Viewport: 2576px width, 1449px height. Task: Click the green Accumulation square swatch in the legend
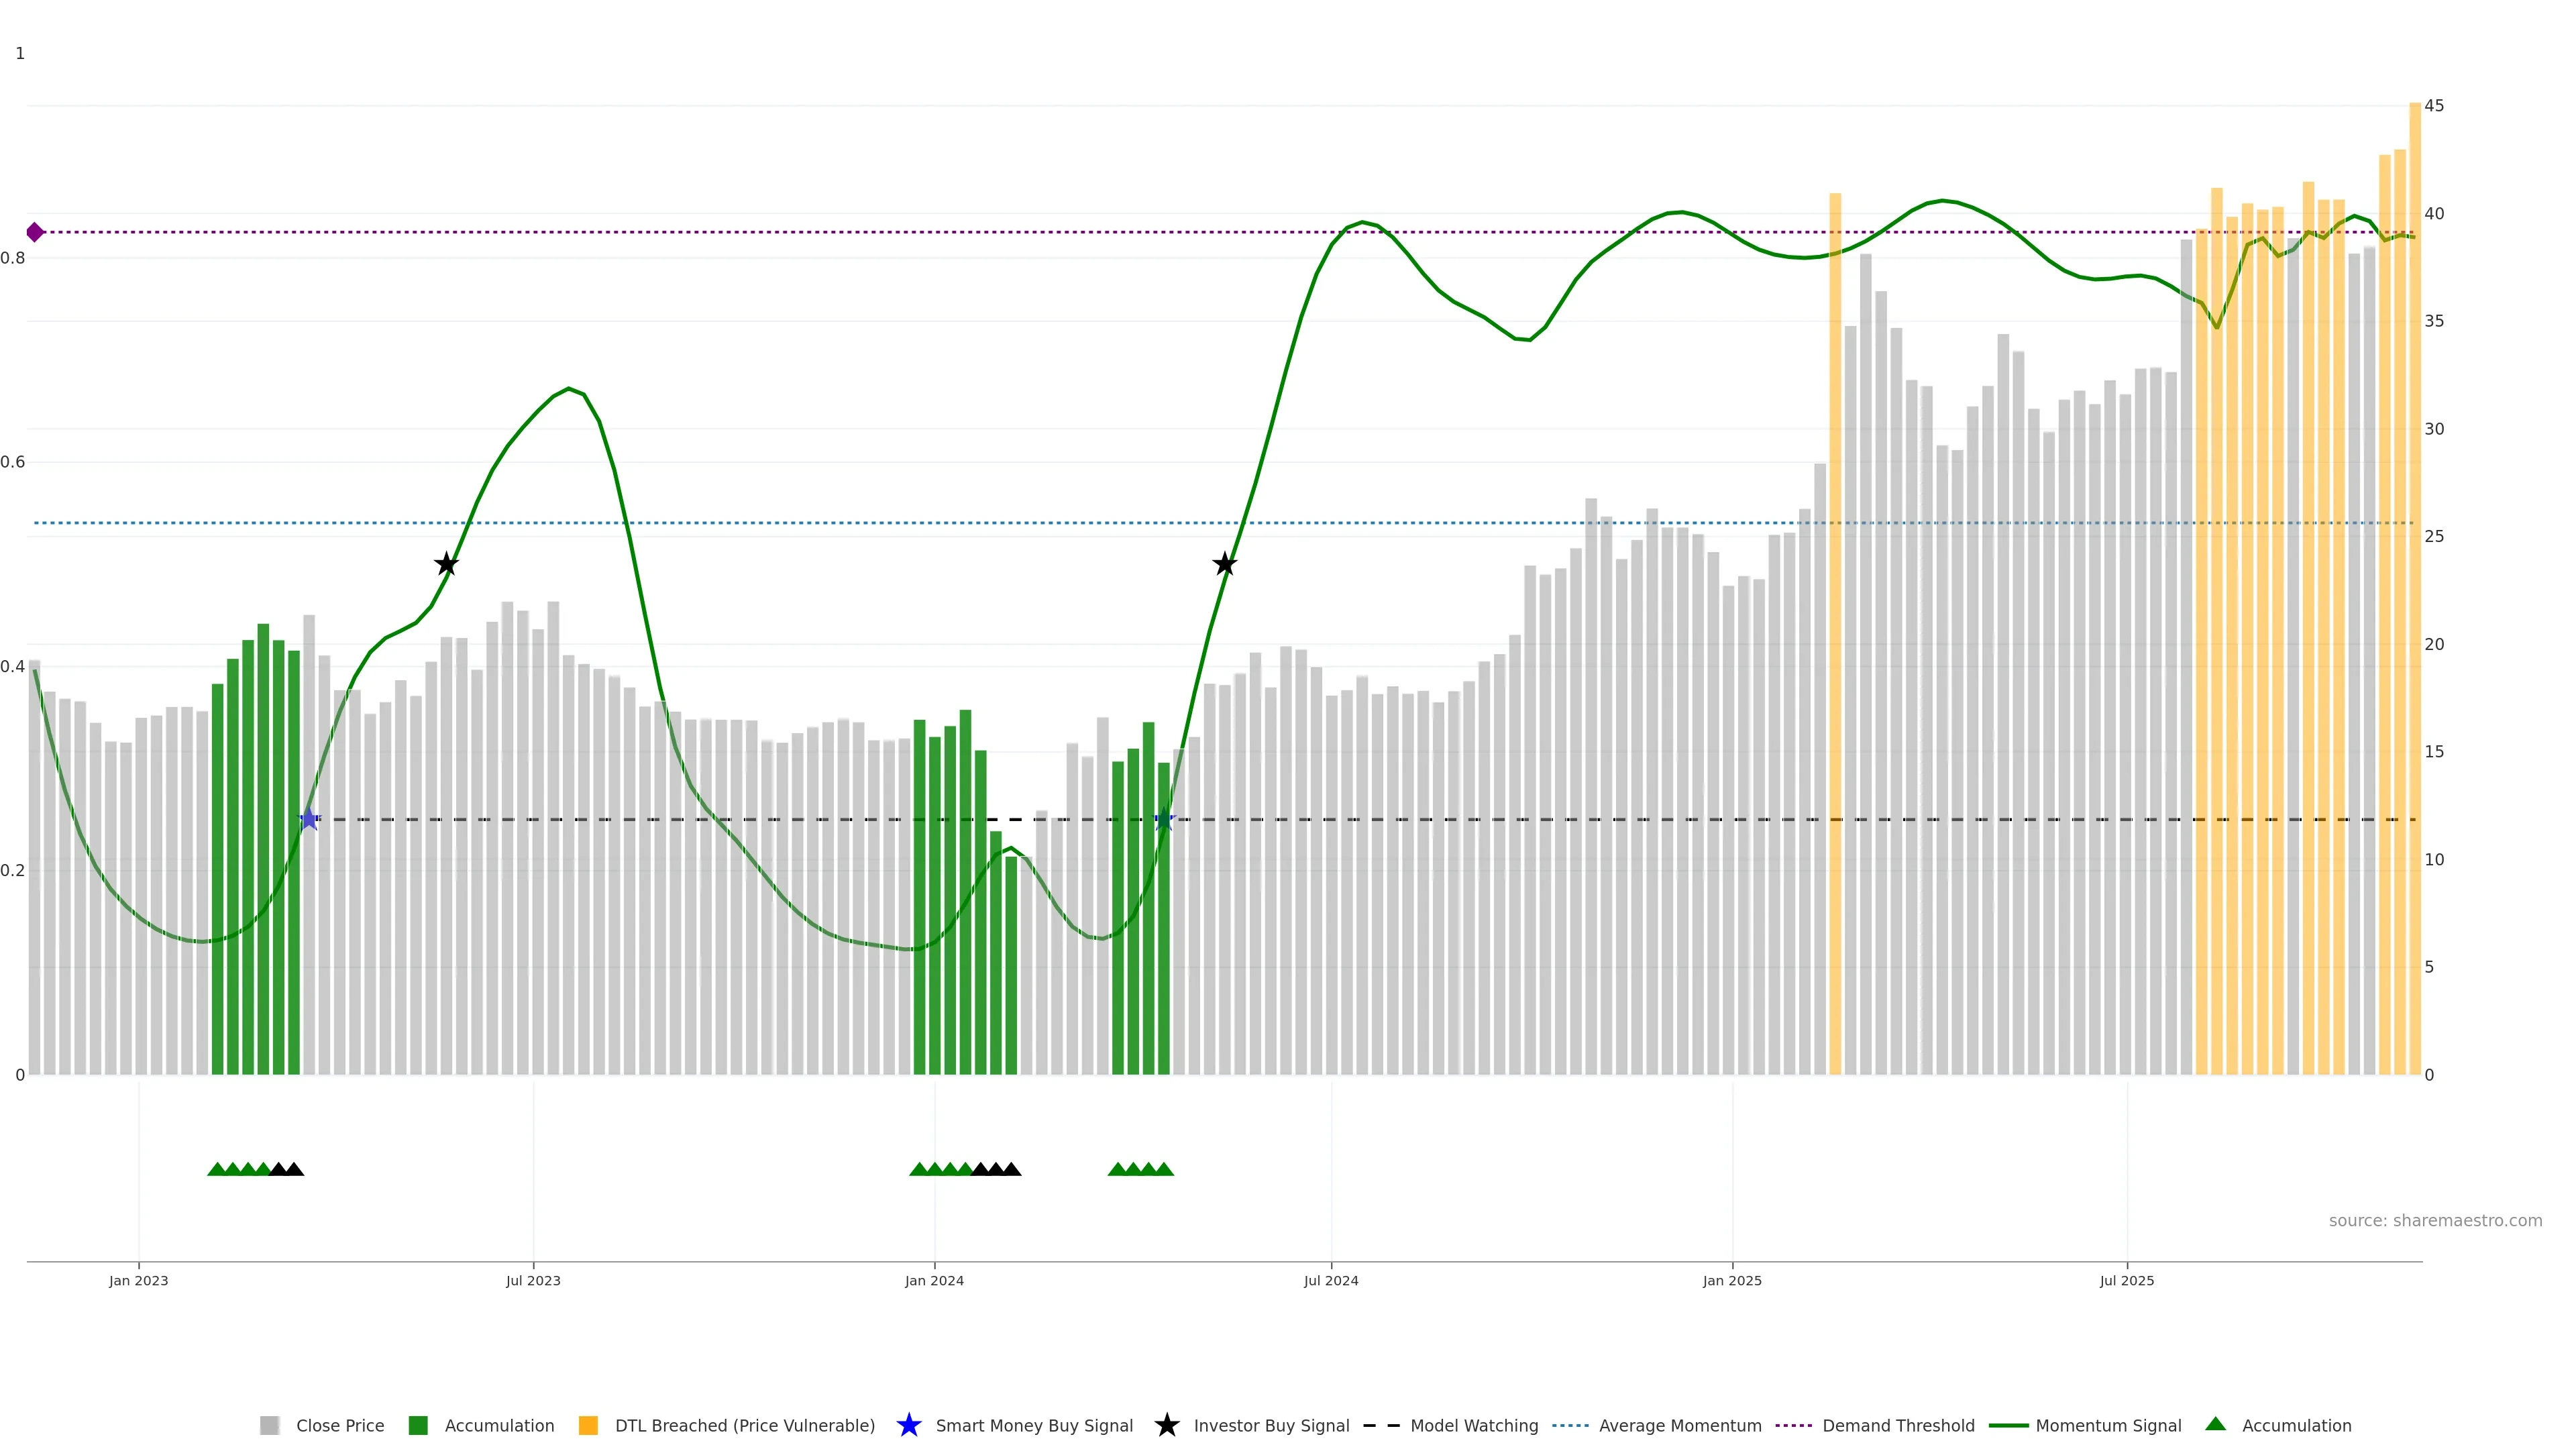(419, 1425)
